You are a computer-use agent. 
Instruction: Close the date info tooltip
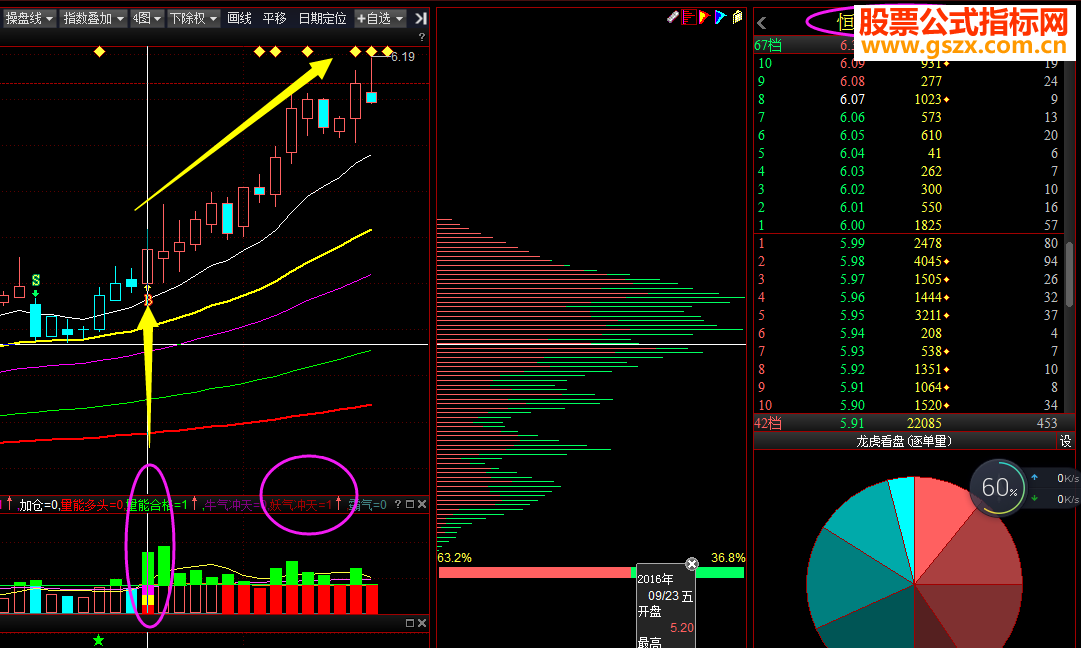click(691, 564)
